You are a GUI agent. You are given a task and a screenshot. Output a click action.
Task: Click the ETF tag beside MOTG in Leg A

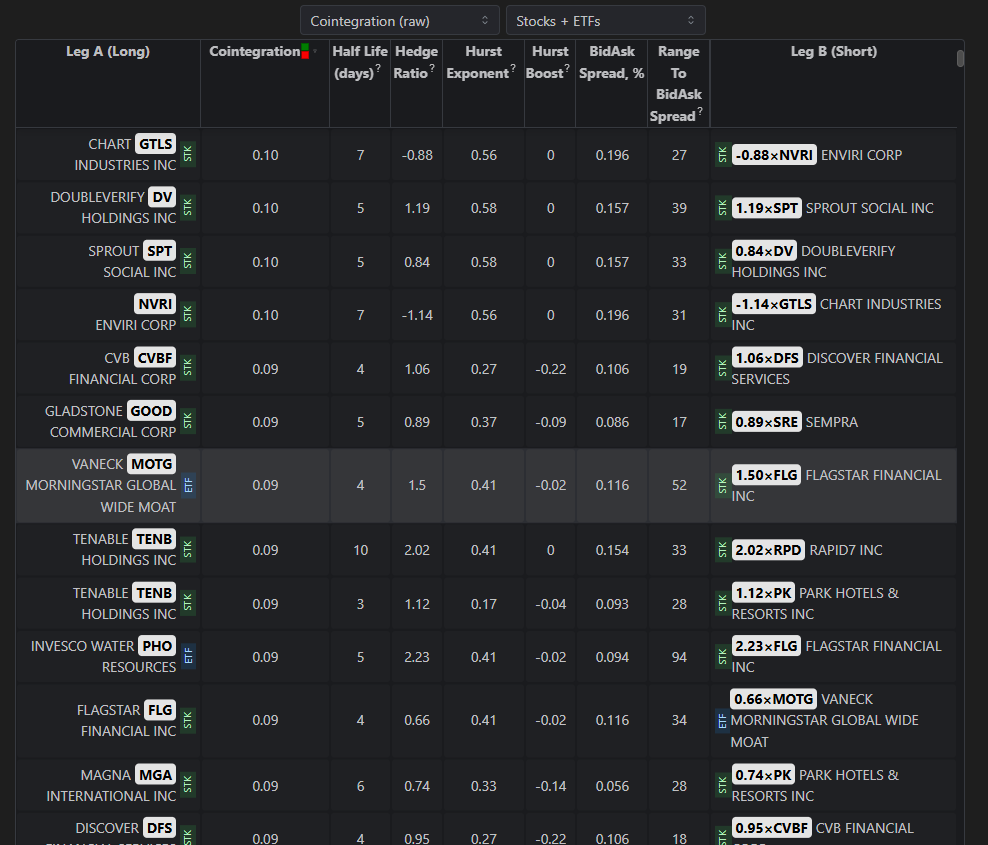tap(188, 485)
